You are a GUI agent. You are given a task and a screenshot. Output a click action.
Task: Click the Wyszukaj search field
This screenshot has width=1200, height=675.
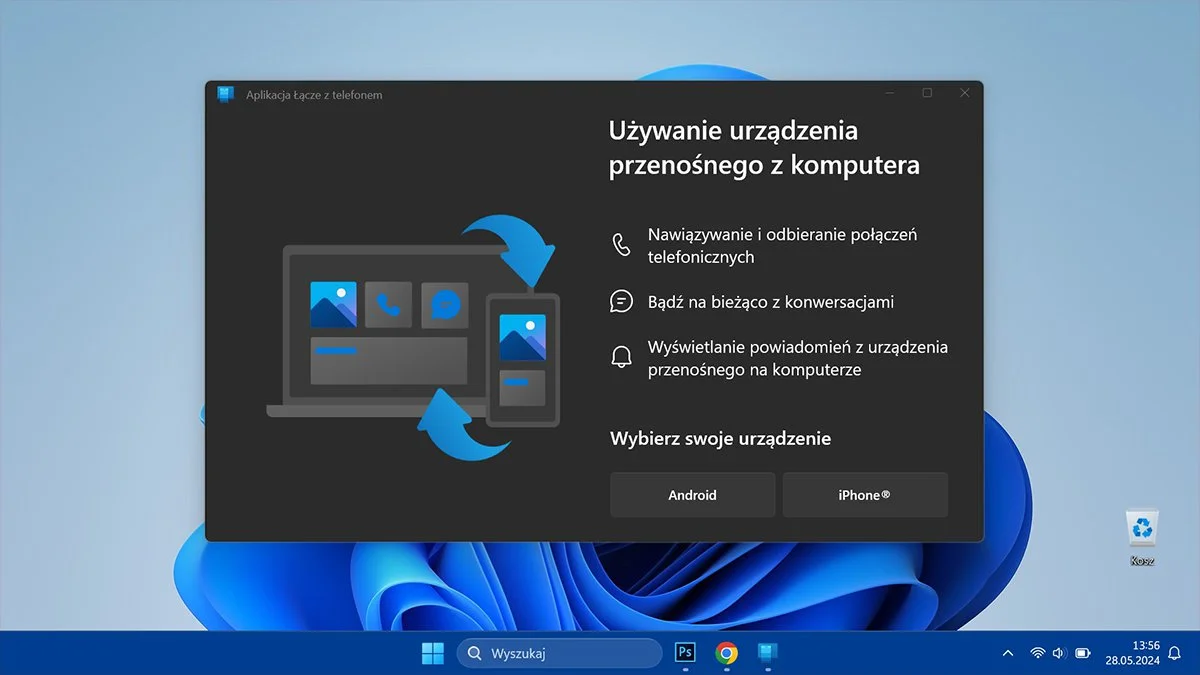point(560,652)
